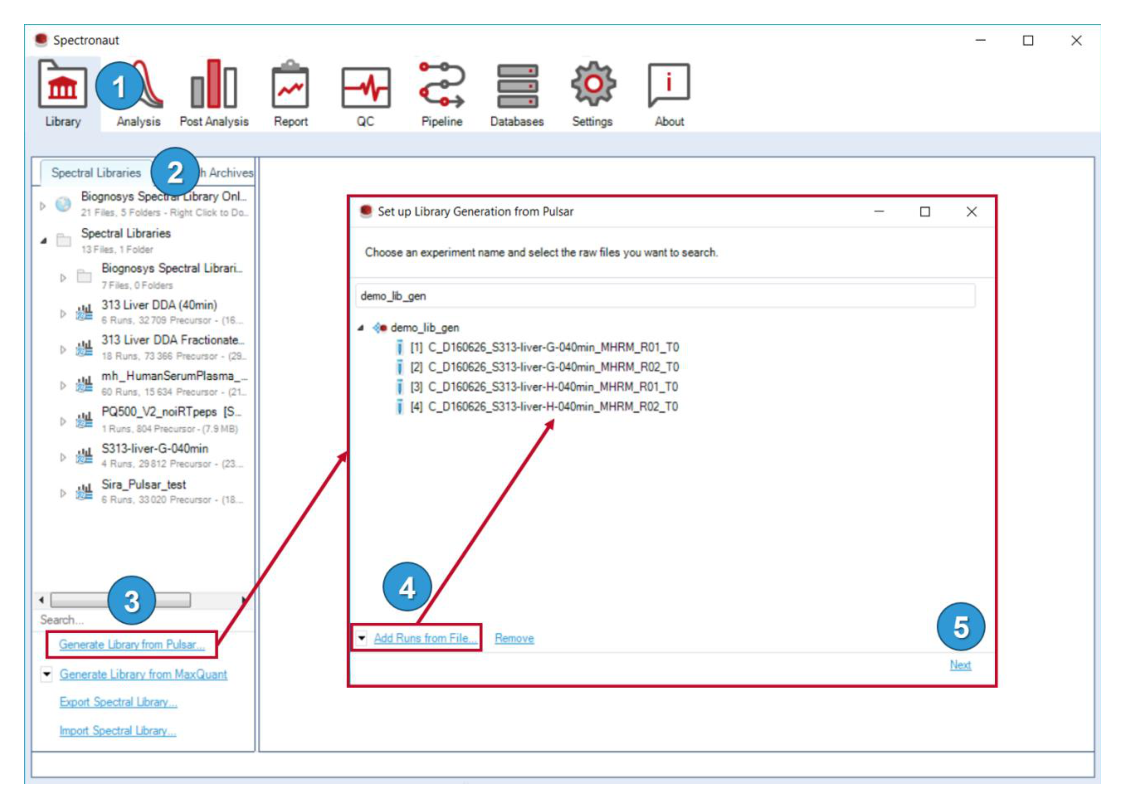The image size is (1126, 808).
Task: Maximize the Set up Library Generation dialog
Action: tap(925, 212)
